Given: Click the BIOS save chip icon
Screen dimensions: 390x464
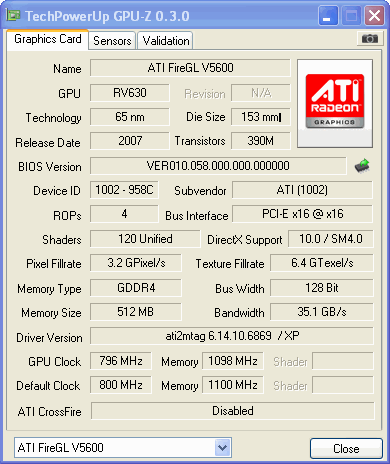Looking at the screenshot, I should click(362, 165).
